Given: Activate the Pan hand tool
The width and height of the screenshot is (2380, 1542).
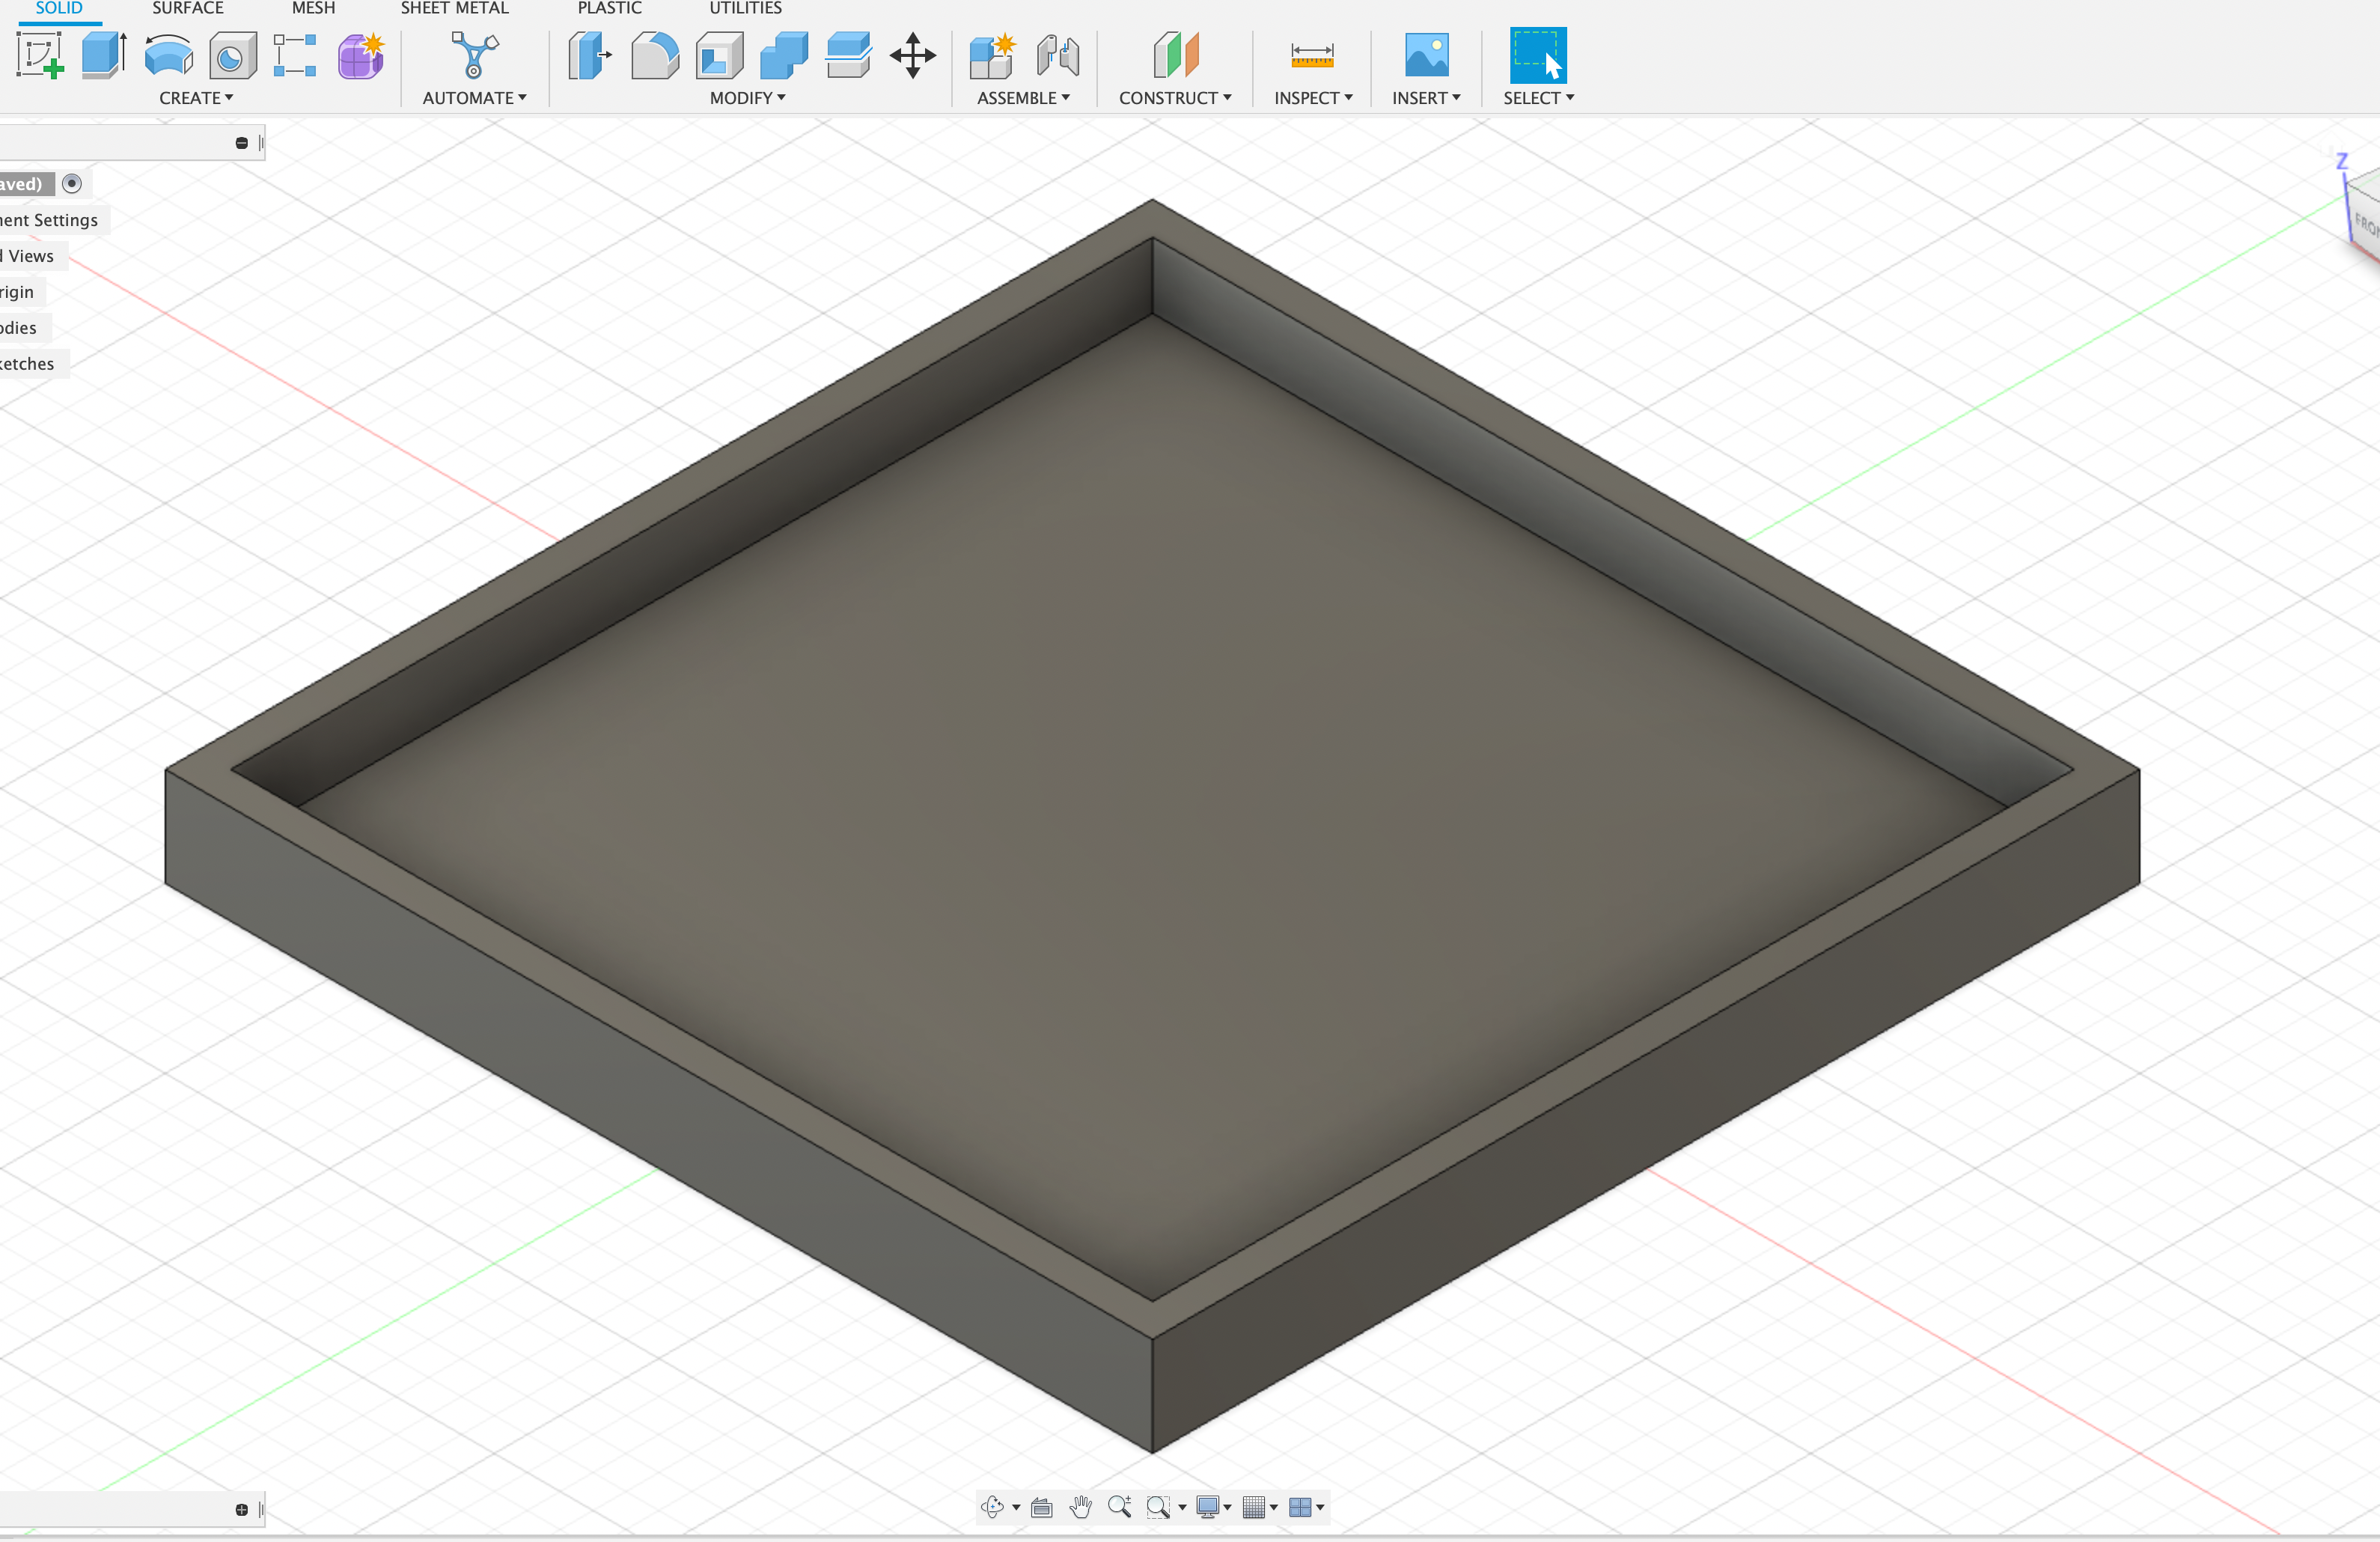Looking at the screenshot, I should click(x=1080, y=1507).
